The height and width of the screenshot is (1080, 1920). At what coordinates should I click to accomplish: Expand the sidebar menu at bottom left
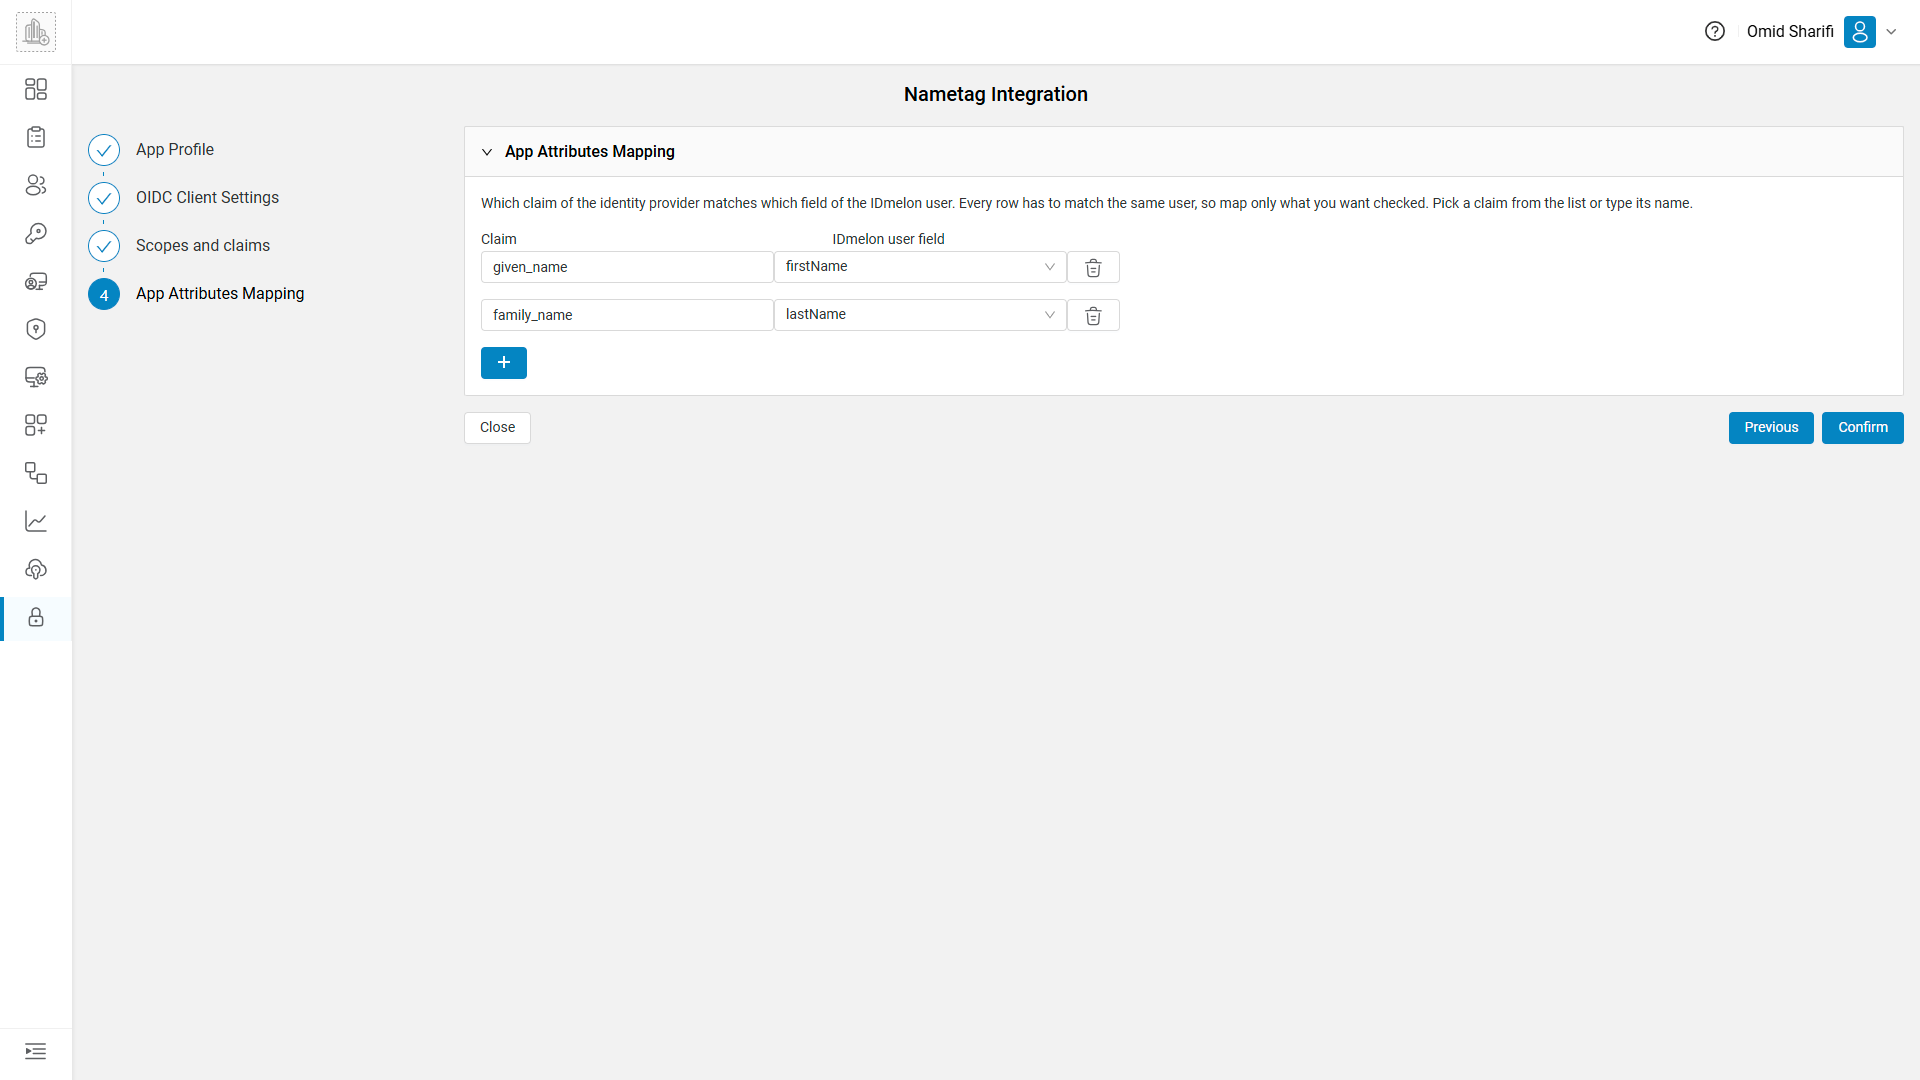click(x=36, y=1051)
